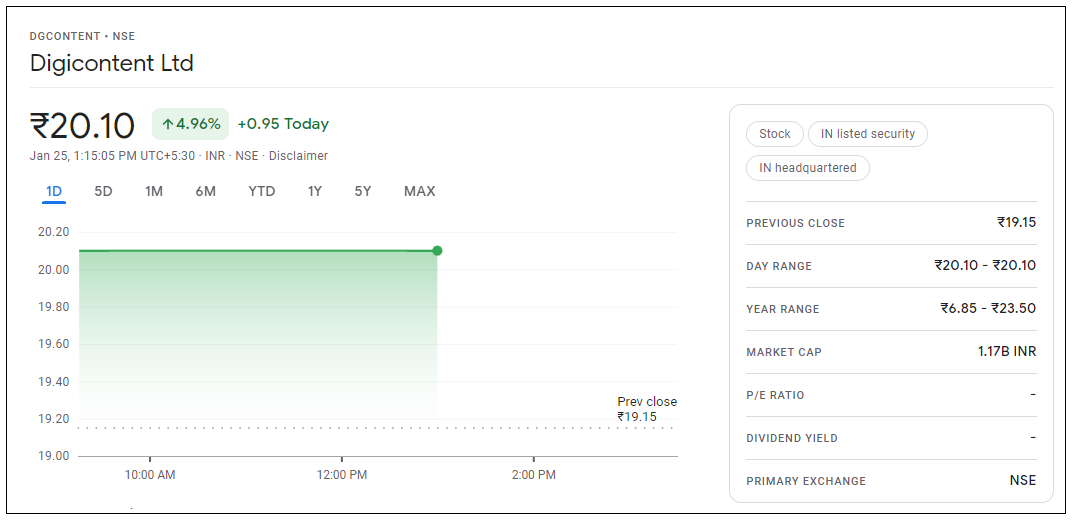Click the Disclaimer link

[298, 156]
